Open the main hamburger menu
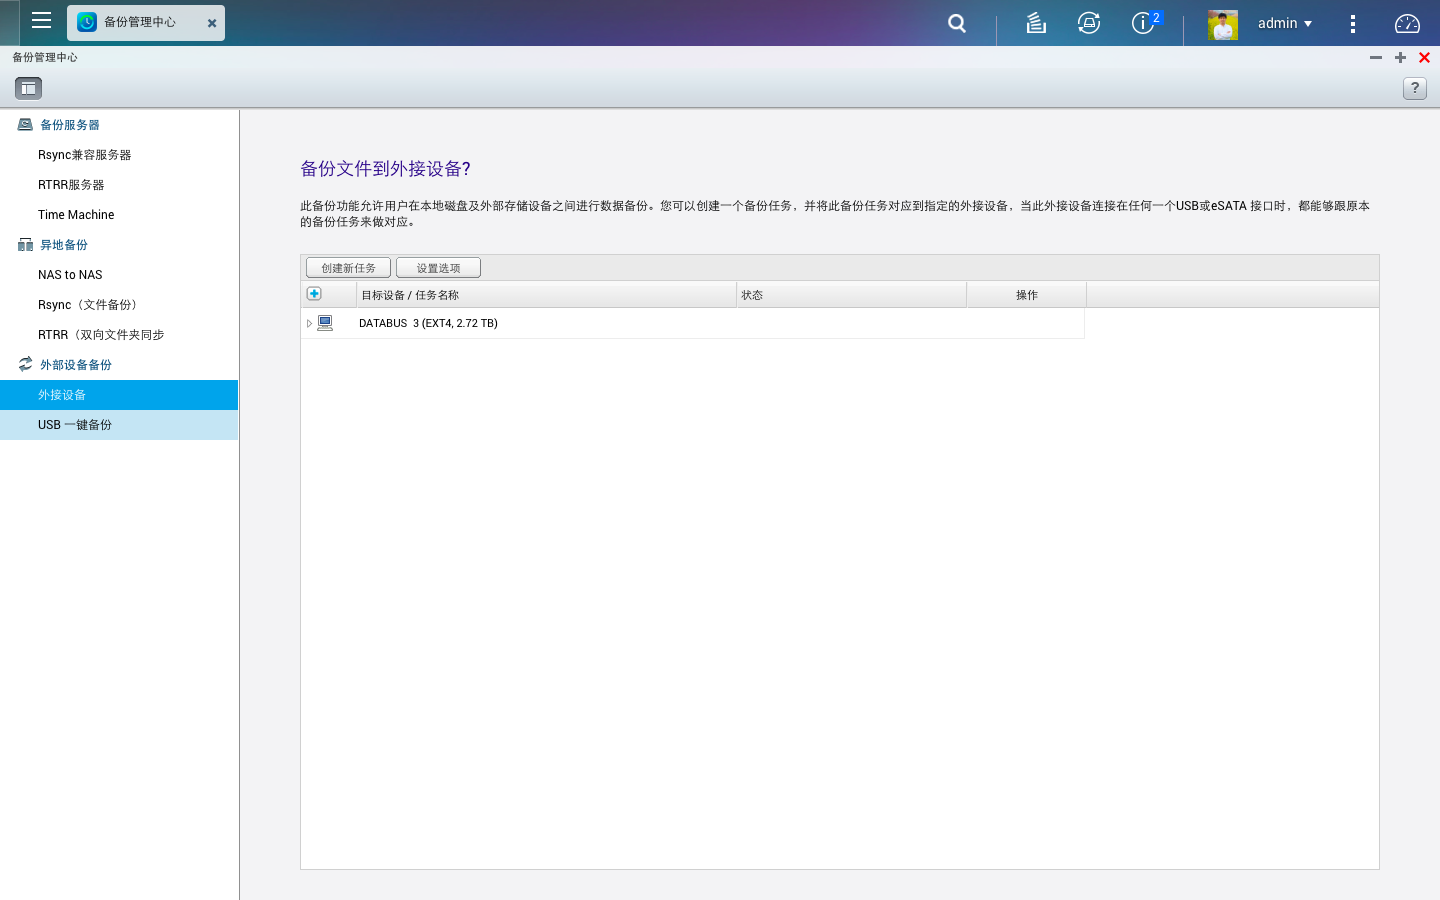This screenshot has height=900, width=1440. [x=41, y=21]
